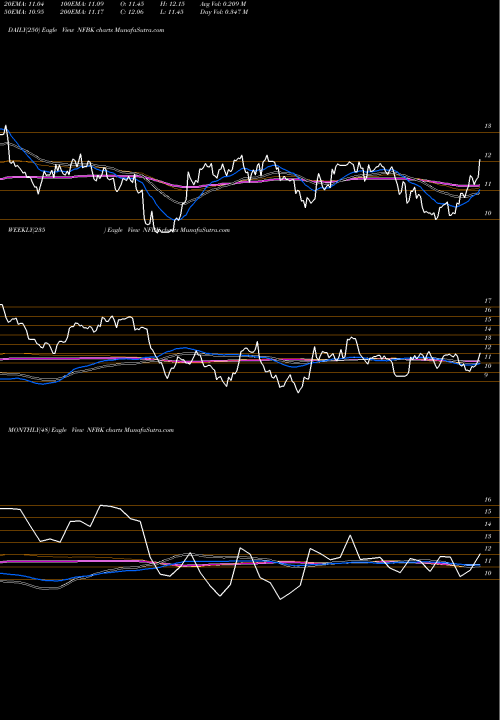Screen dimensions: 500x720
Task: Click the 16 price label on monthly chart
Action: pos(488,500)
